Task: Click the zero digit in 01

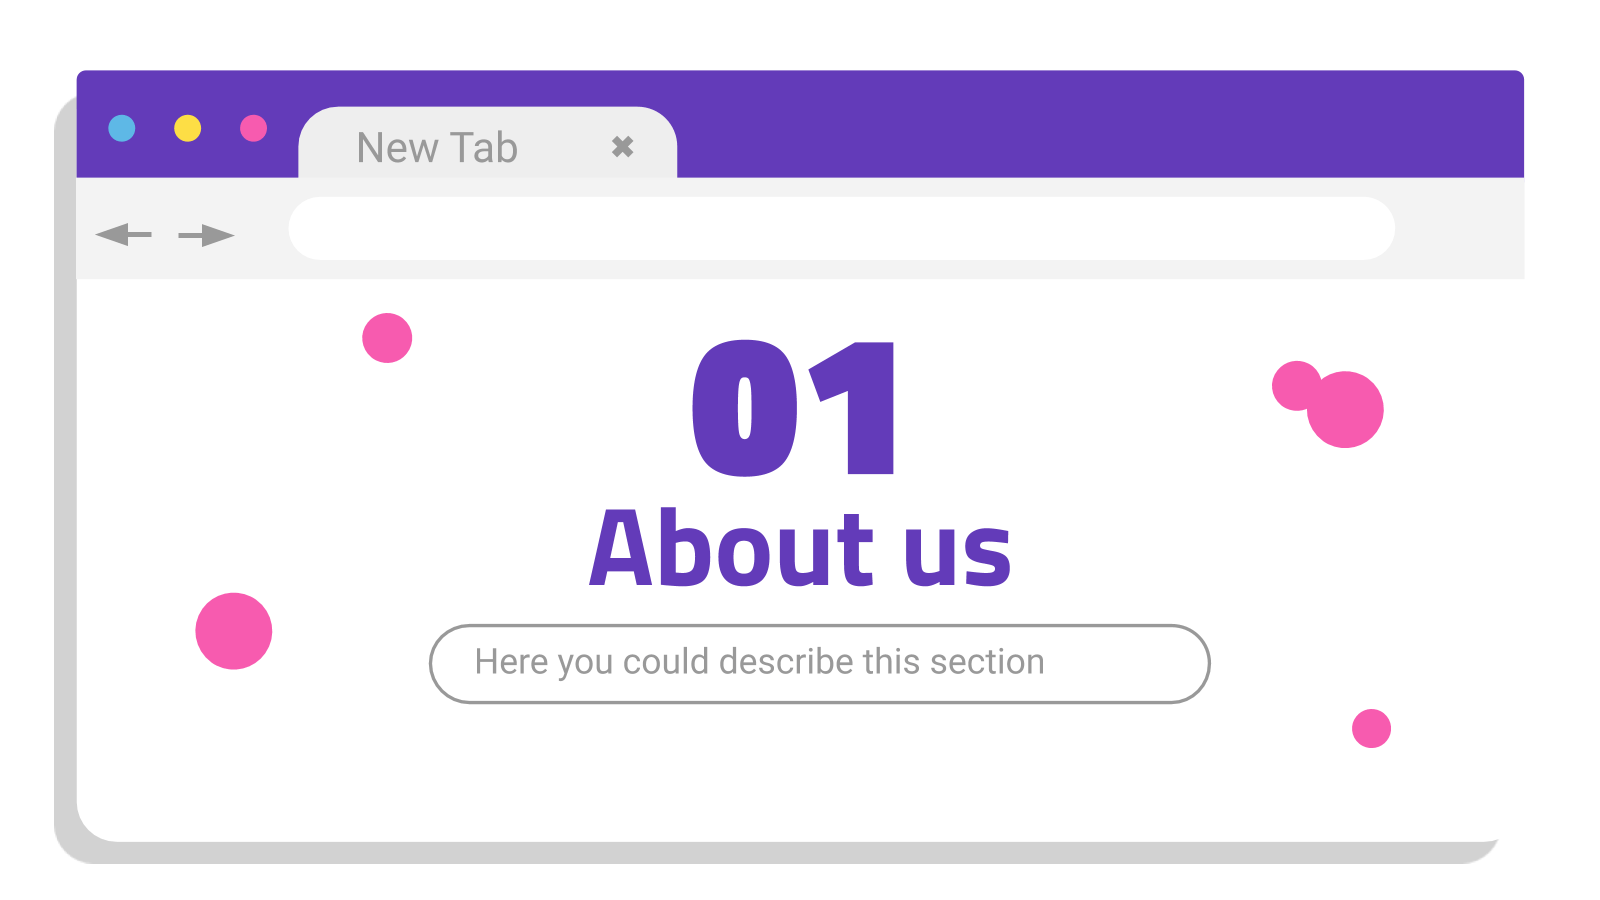Action: pyautogui.click(x=745, y=408)
